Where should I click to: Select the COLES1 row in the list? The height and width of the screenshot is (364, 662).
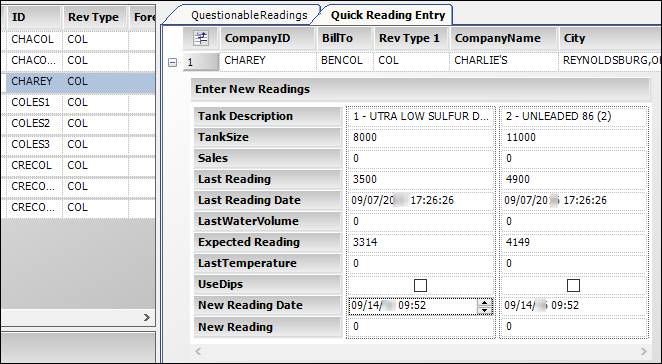coord(80,103)
